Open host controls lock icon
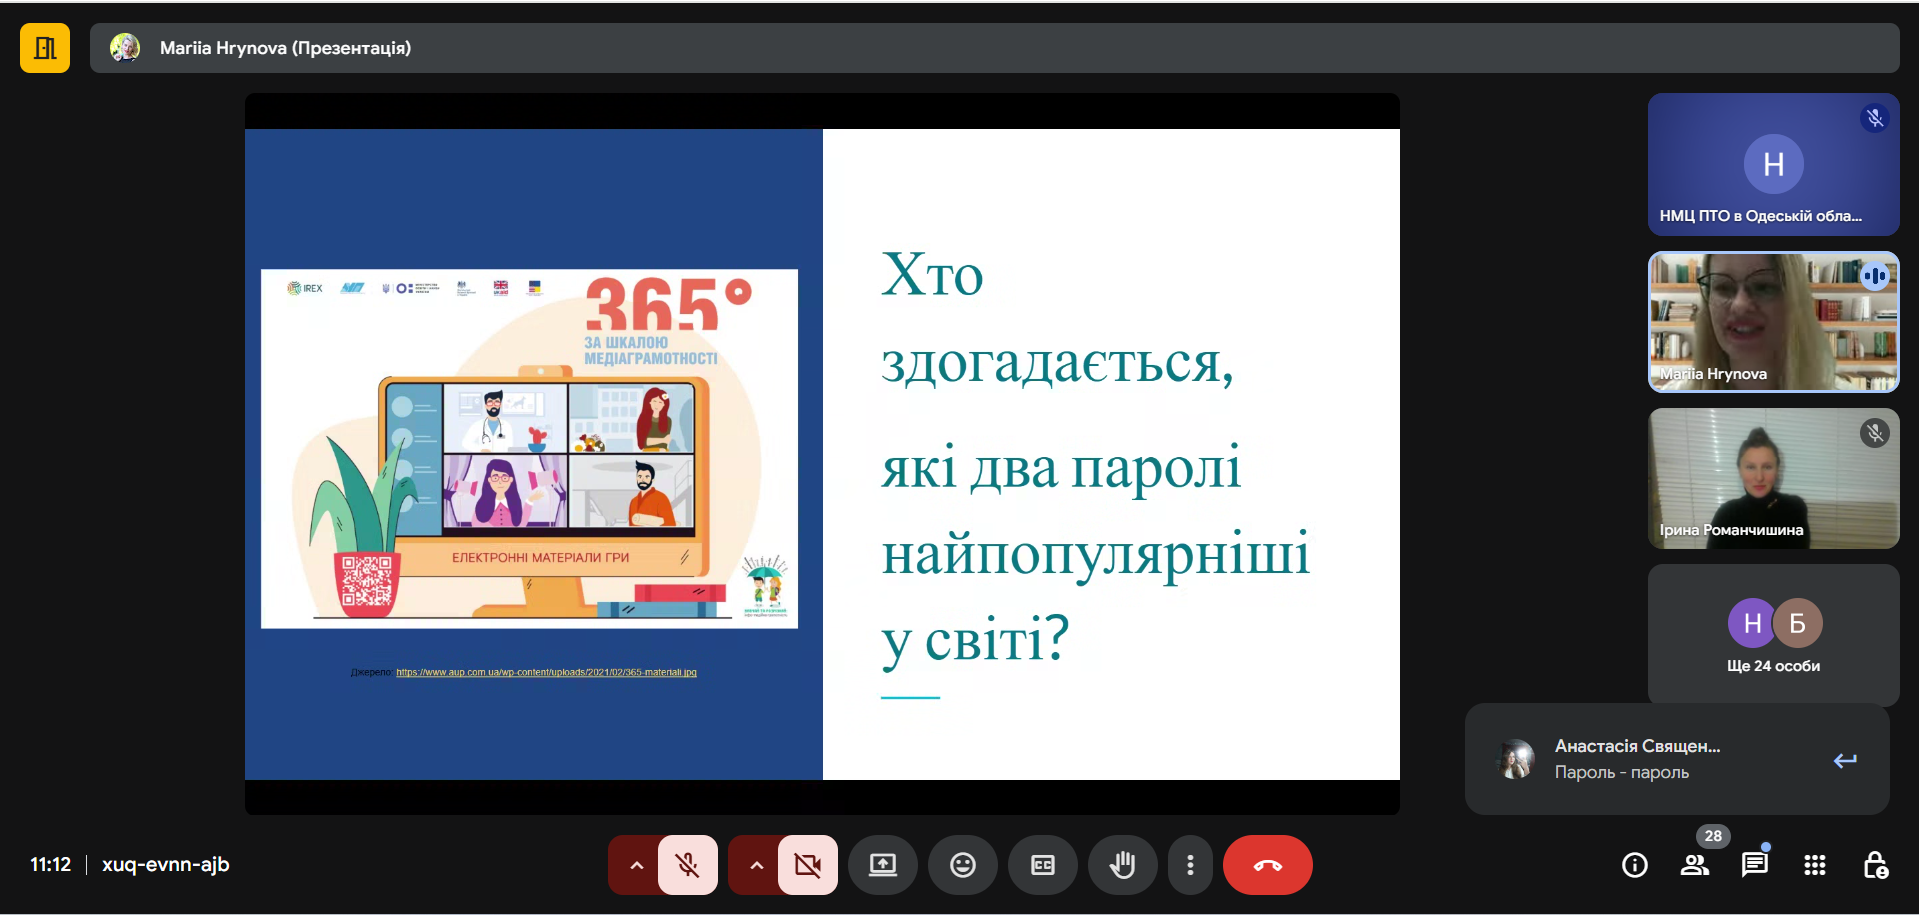Screen dimensions: 1919x915 point(1875,865)
